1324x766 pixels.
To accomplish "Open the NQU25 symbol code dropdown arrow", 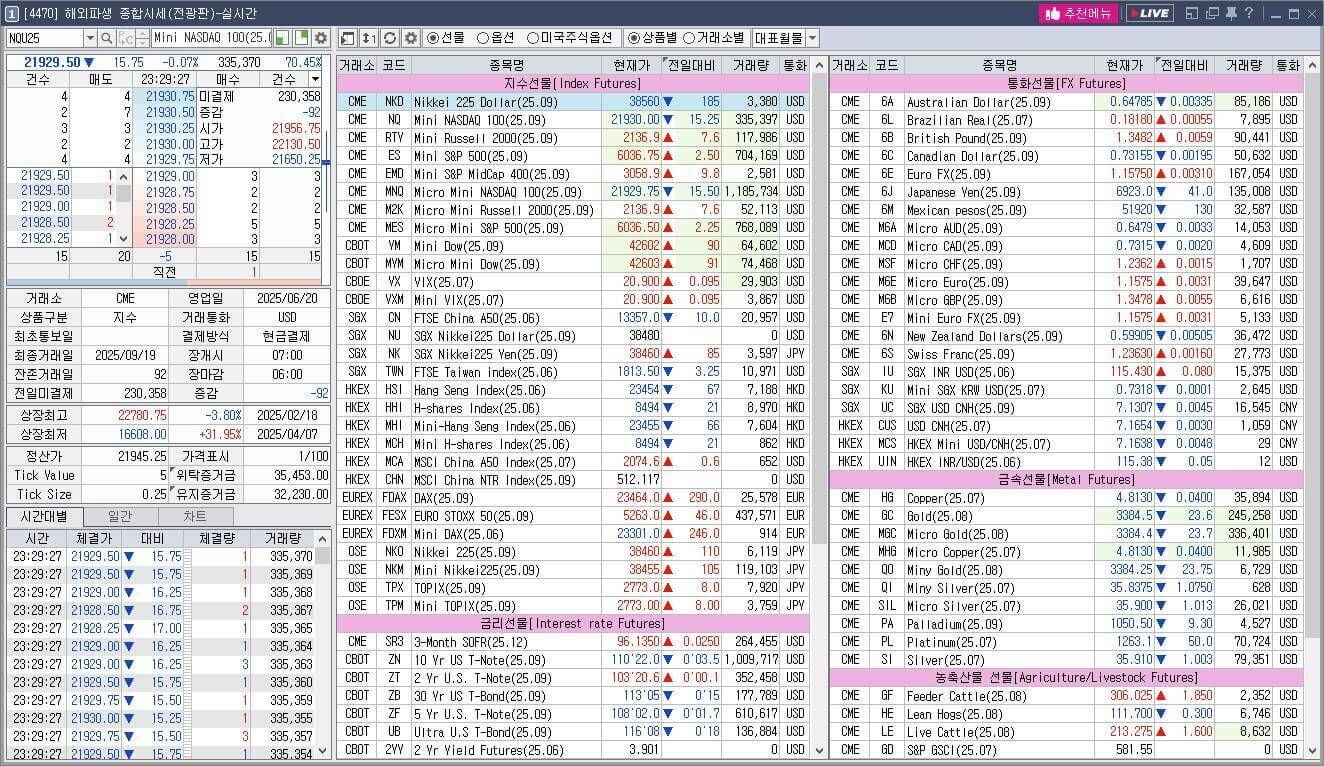I will pos(90,38).
